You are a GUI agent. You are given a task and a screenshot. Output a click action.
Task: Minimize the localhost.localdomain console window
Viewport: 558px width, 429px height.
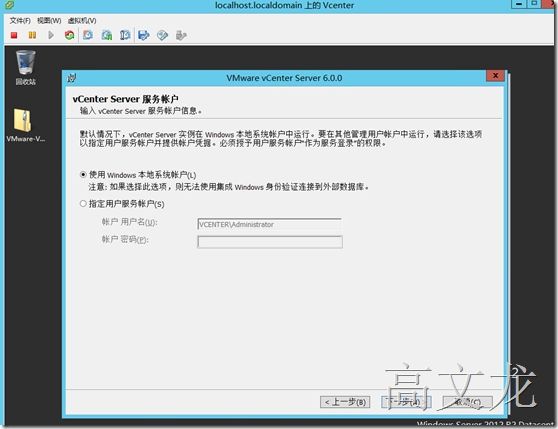519,4
